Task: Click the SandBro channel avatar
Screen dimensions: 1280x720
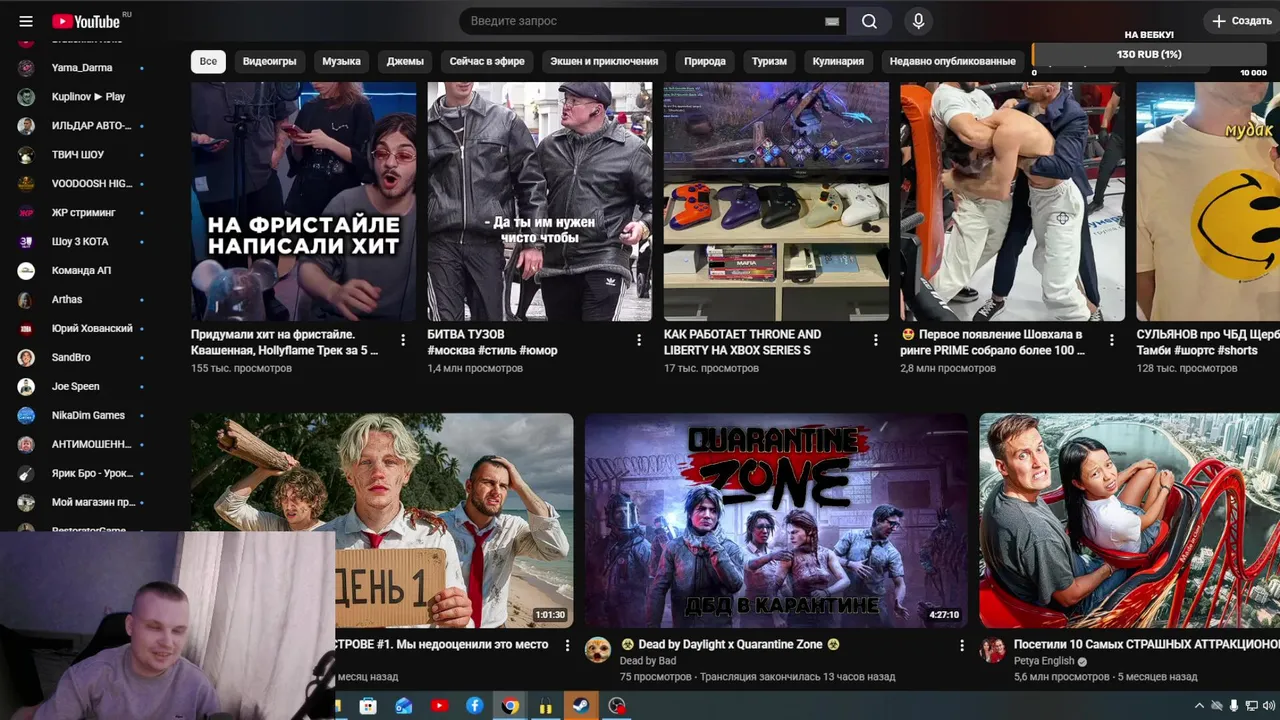Action: [27, 358]
